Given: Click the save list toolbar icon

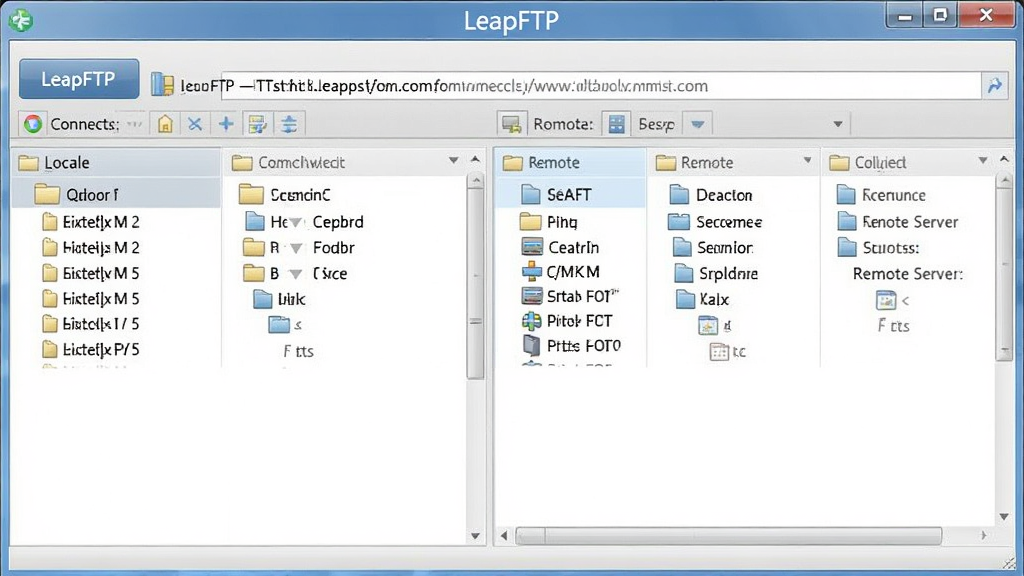Looking at the screenshot, I should [x=257, y=123].
